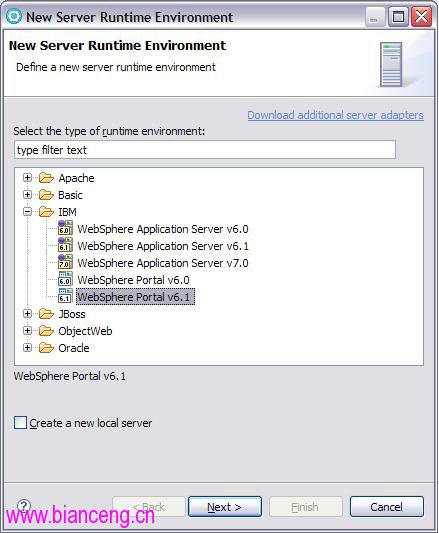Expand the ObjectWeb tree node
Screen dimensions: 439x533
(x=27, y=330)
